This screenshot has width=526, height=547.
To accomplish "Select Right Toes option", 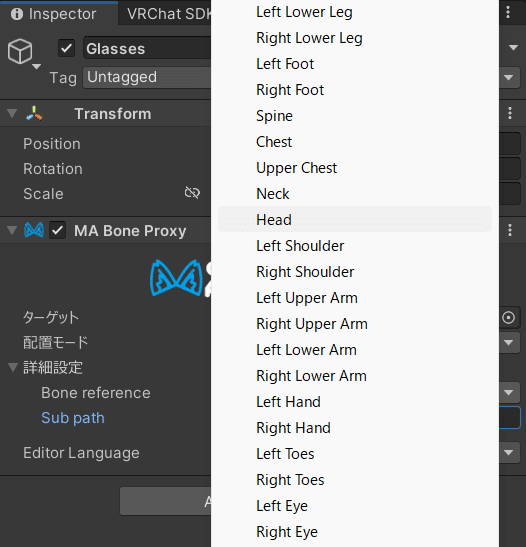I will (x=355, y=480).
